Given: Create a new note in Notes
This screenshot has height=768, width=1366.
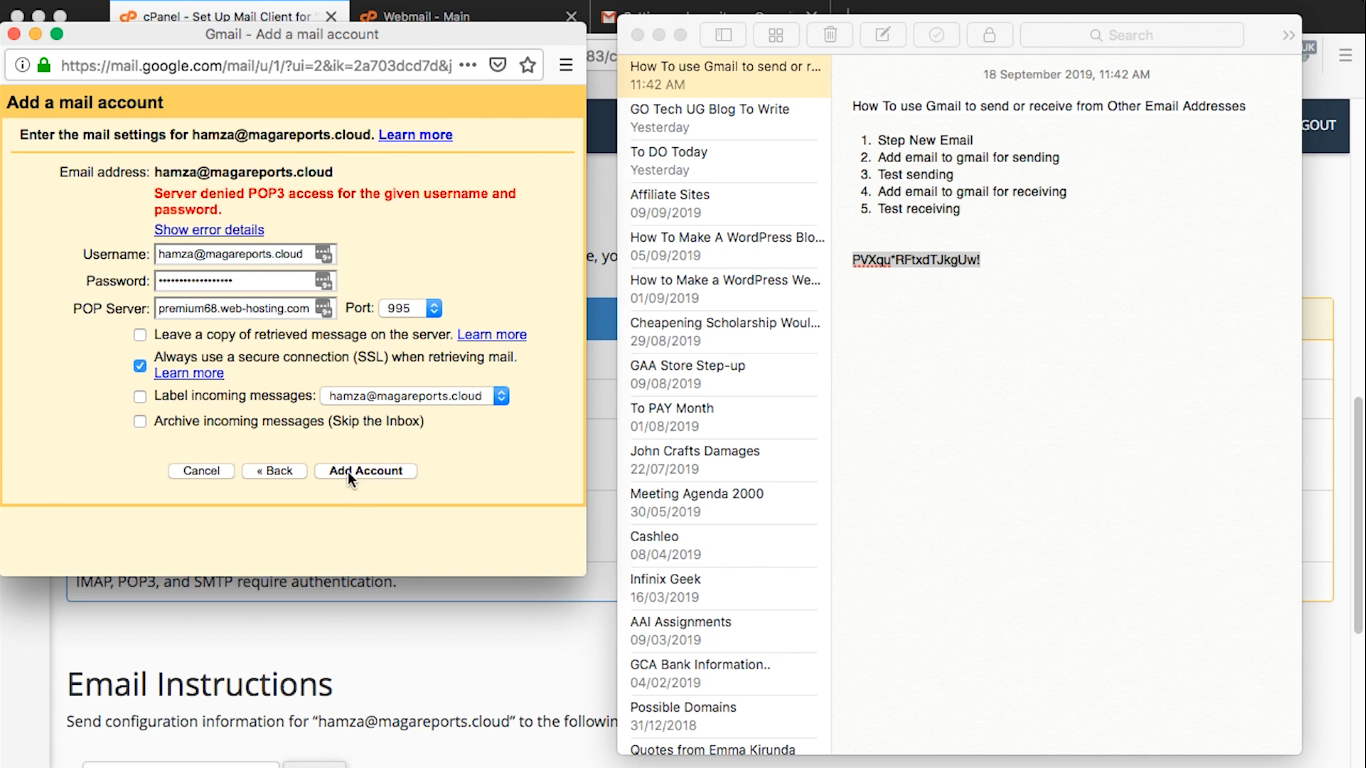Looking at the screenshot, I should tap(883, 35).
